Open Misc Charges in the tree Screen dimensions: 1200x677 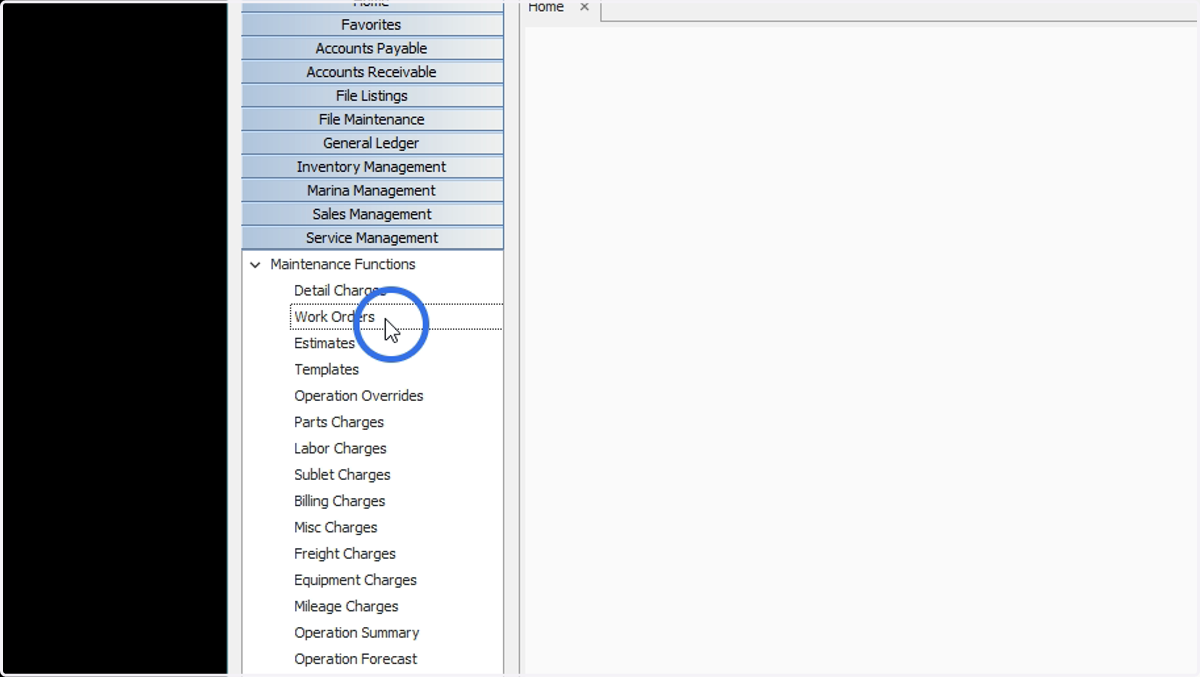coord(336,527)
